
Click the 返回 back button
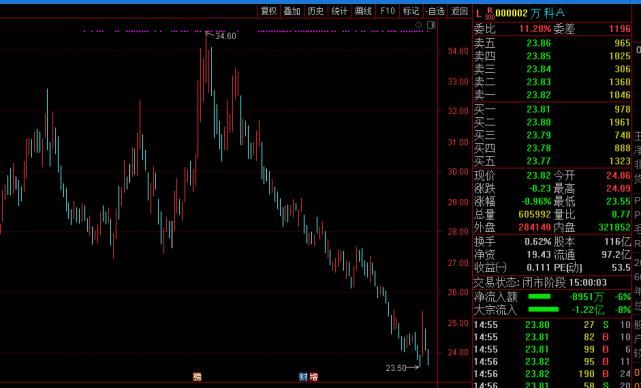[459, 11]
